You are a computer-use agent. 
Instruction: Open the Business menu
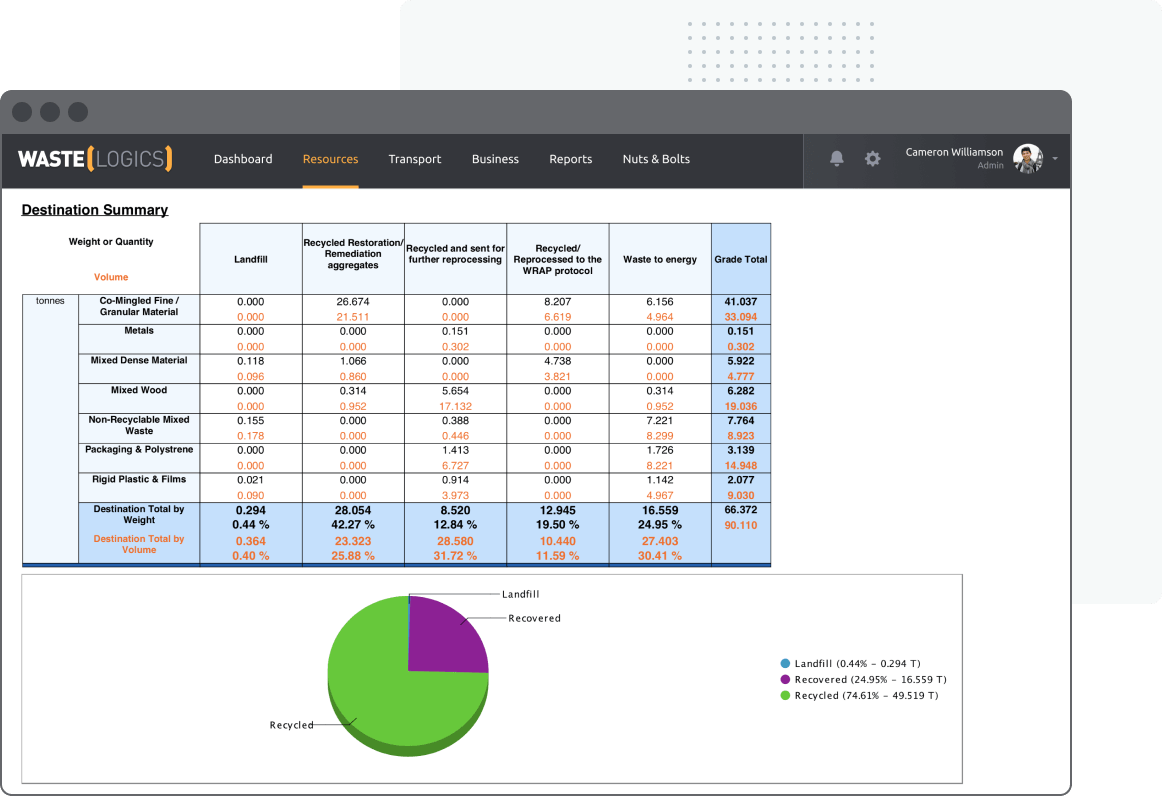pos(495,159)
